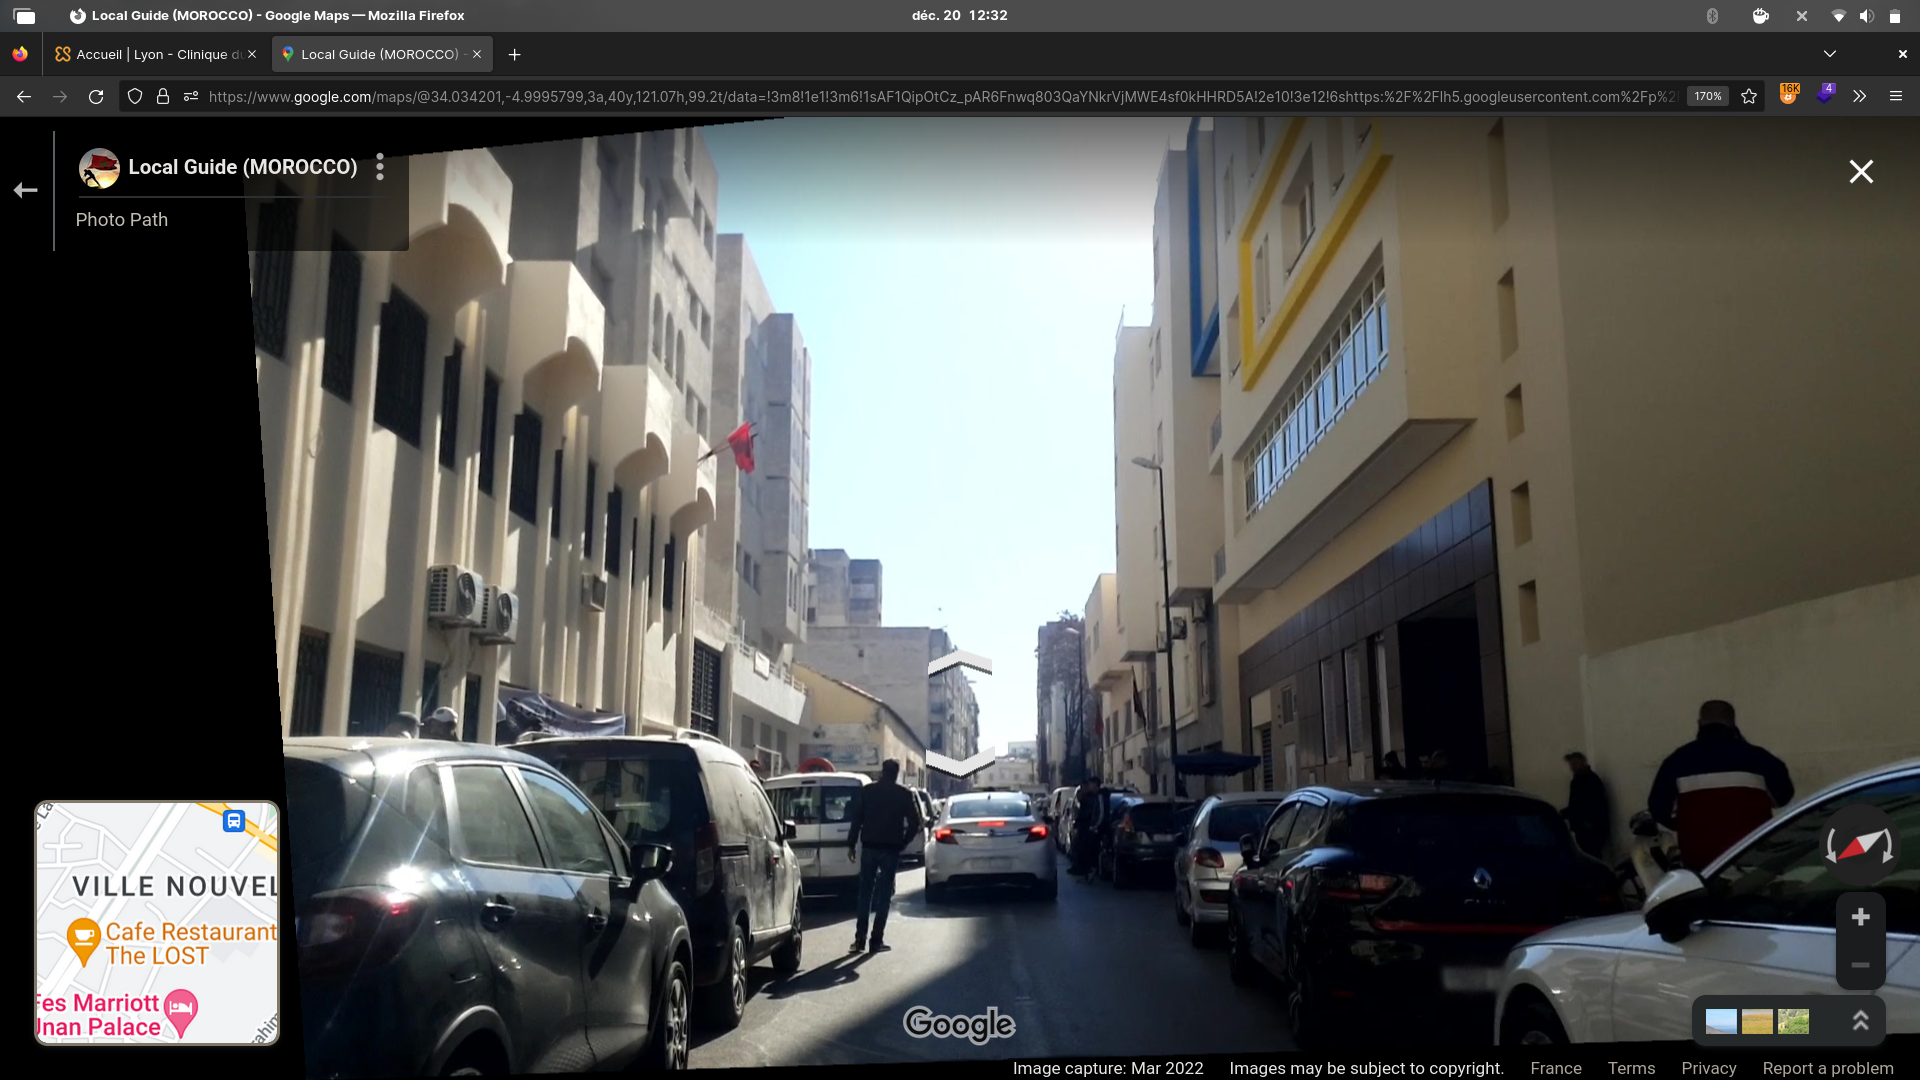
Task: Reload the Google Maps page
Action: (96, 96)
